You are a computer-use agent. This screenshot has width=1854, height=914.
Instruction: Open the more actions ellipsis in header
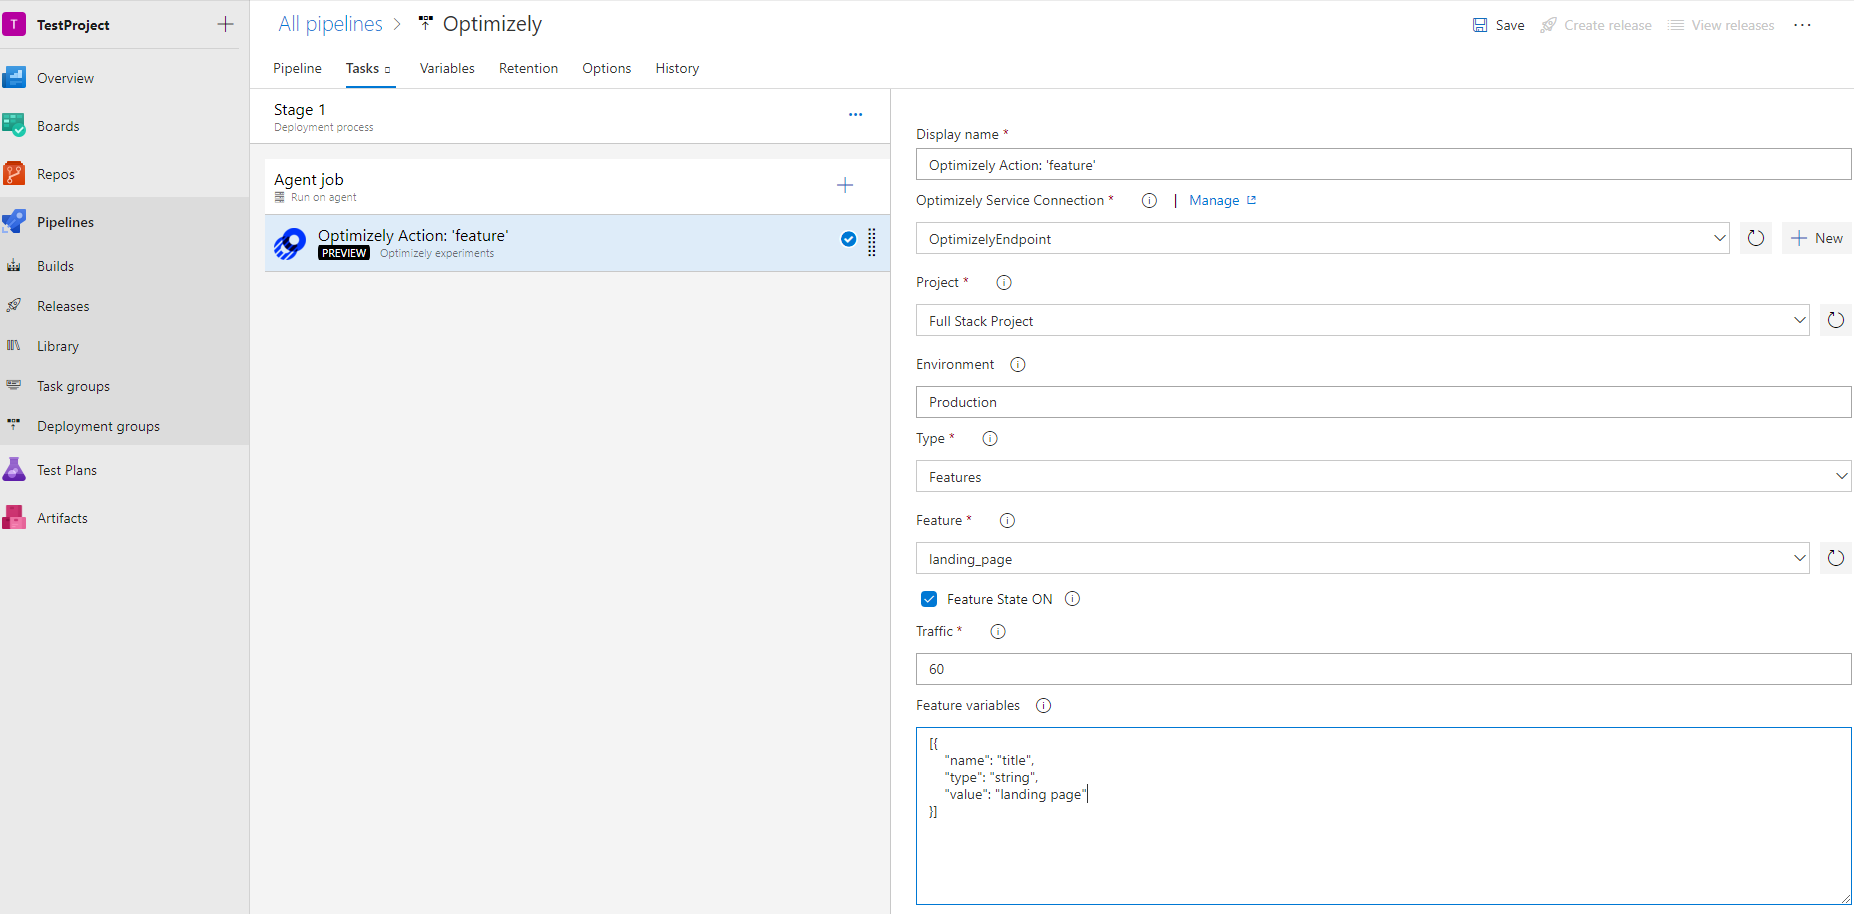pos(1802,25)
